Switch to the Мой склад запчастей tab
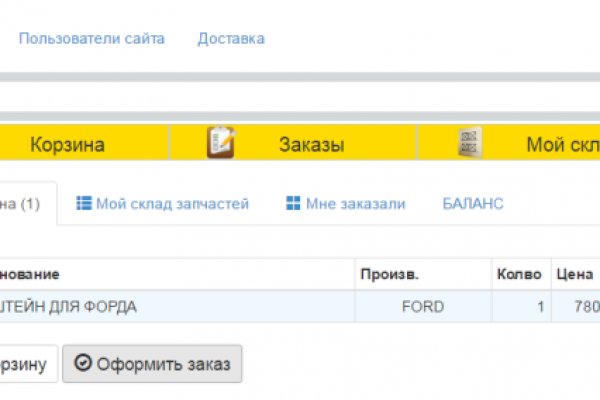 click(163, 203)
